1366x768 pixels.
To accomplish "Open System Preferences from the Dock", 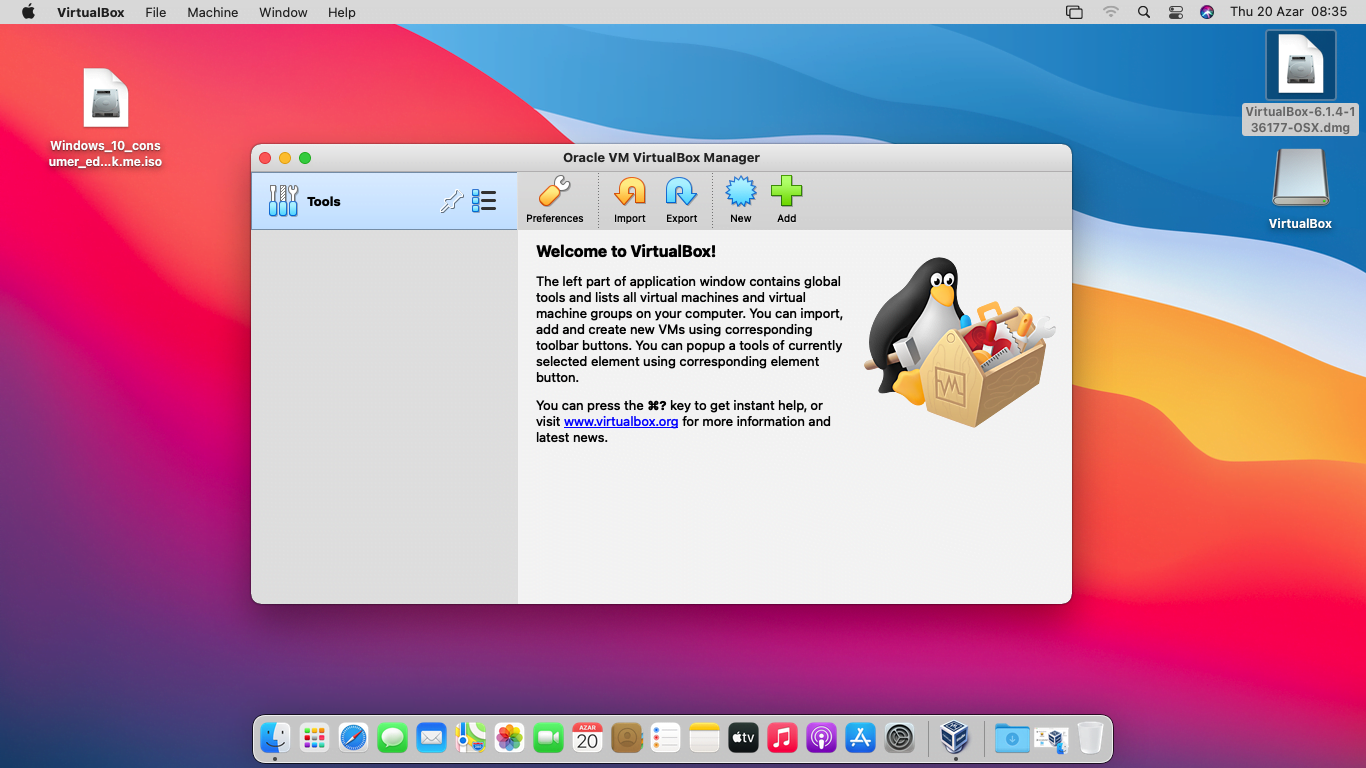I will pos(900,738).
